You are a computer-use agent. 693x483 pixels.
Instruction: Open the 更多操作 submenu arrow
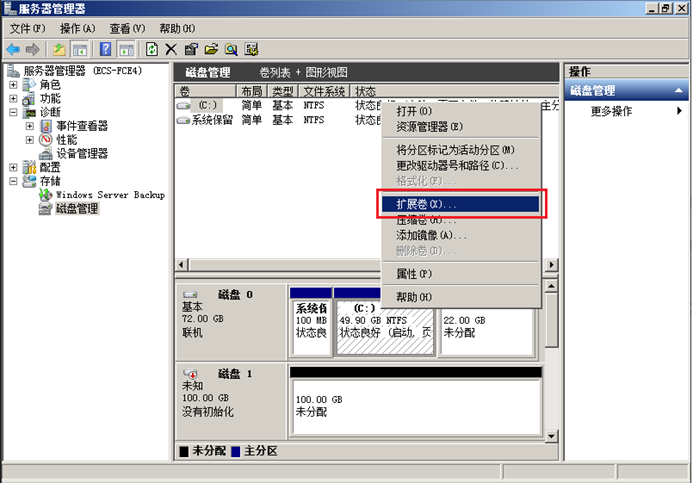(679, 111)
